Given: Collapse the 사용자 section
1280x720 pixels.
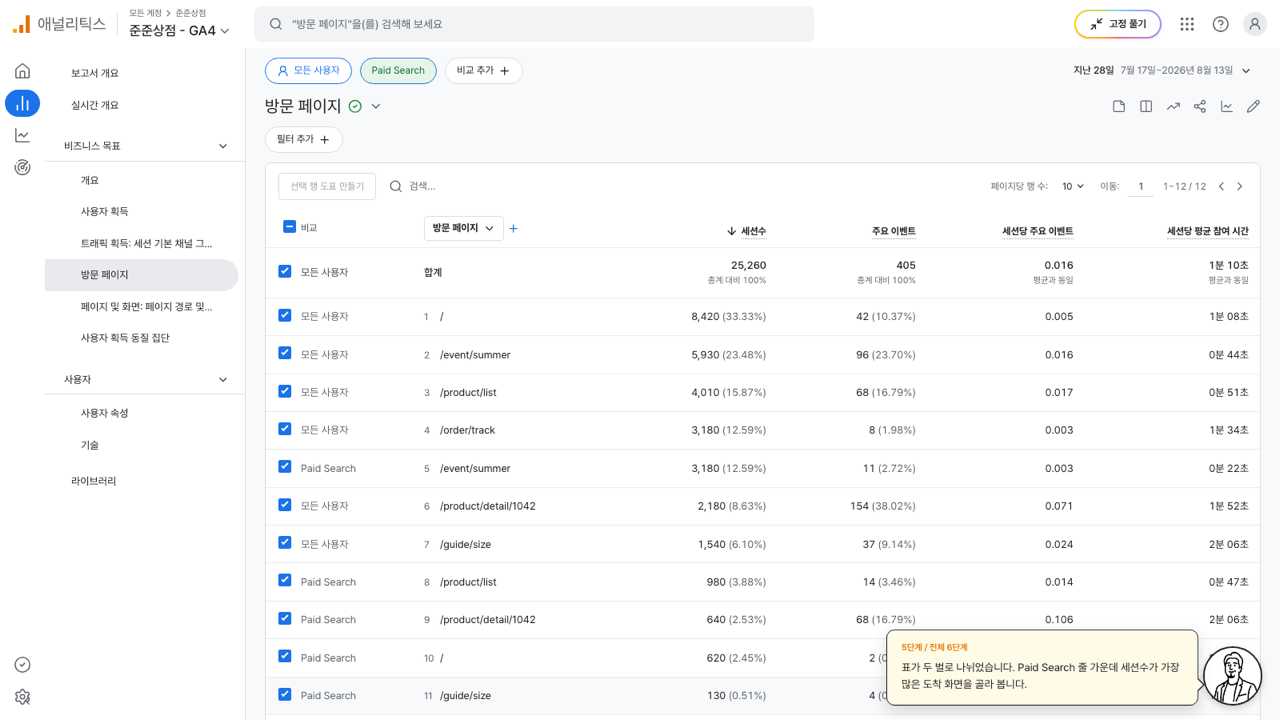Looking at the screenshot, I should point(223,380).
